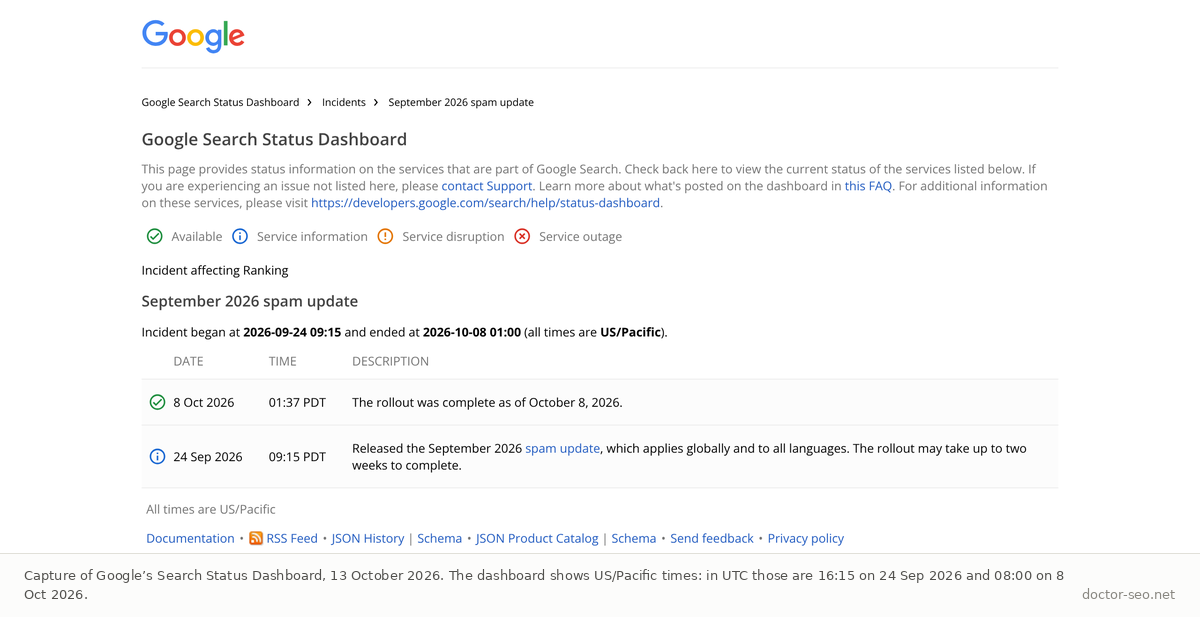Viewport: 1200px width, 617px height.
Task: Go to Incidents breadcrumb
Action: (x=344, y=102)
